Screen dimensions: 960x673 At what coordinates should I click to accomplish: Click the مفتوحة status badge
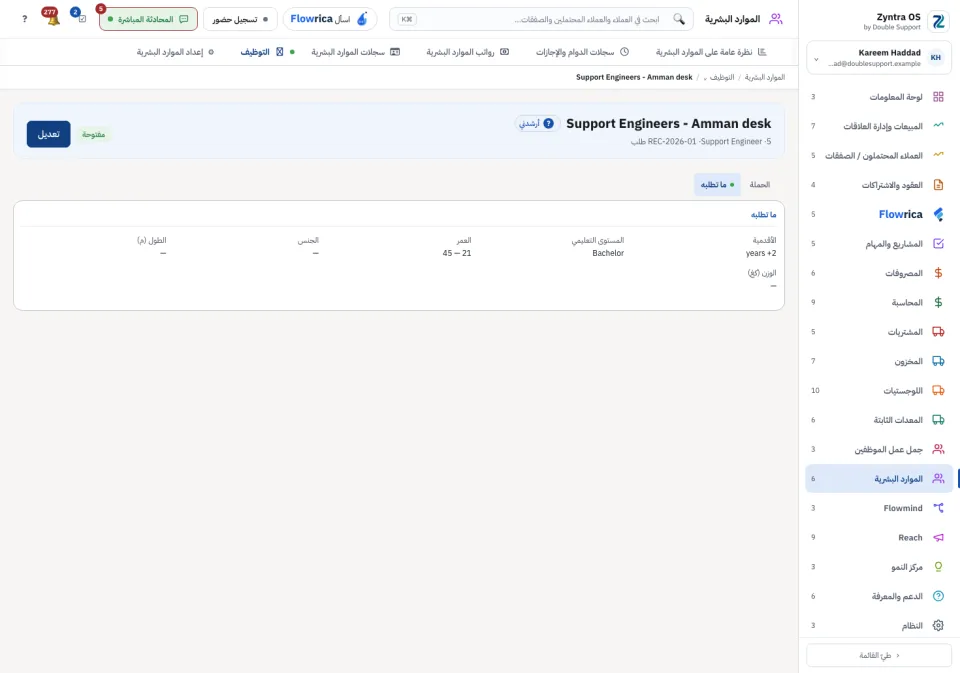[x=94, y=134]
